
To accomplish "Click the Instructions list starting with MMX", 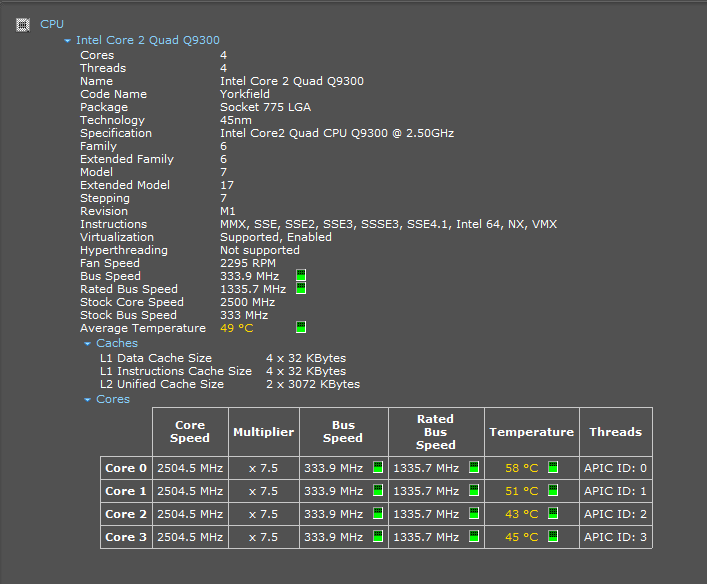I will pos(389,224).
